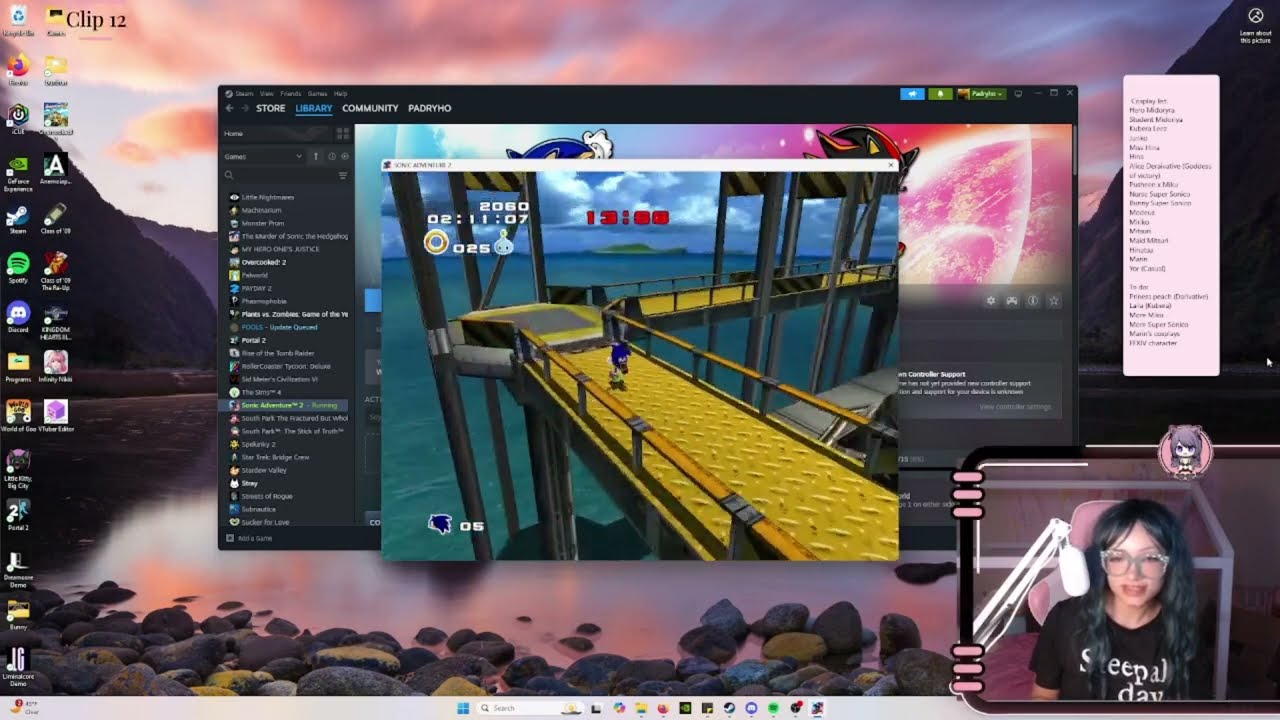Select PAYDAY 2 in library list
1280x720 pixels.
[x=257, y=288]
